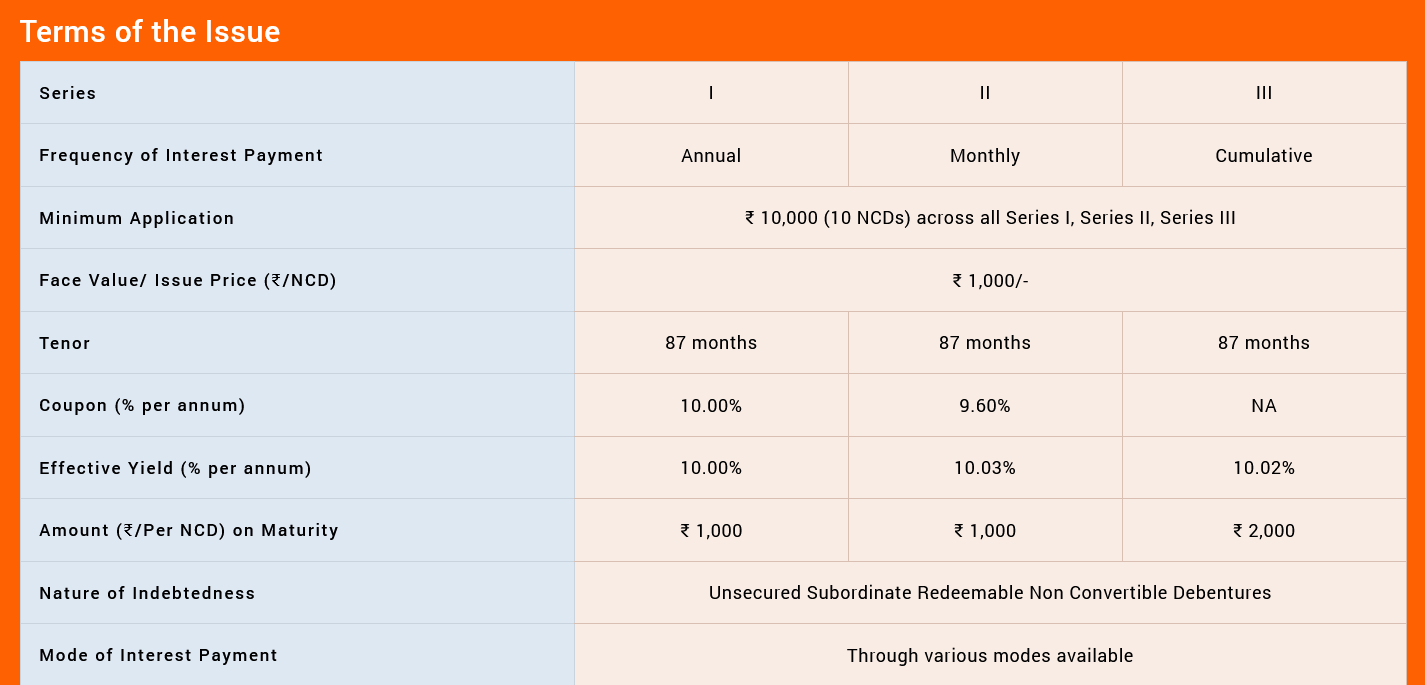Click the Tenor row label
Viewport: 1425px width, 685px height.
coord(65,343)
